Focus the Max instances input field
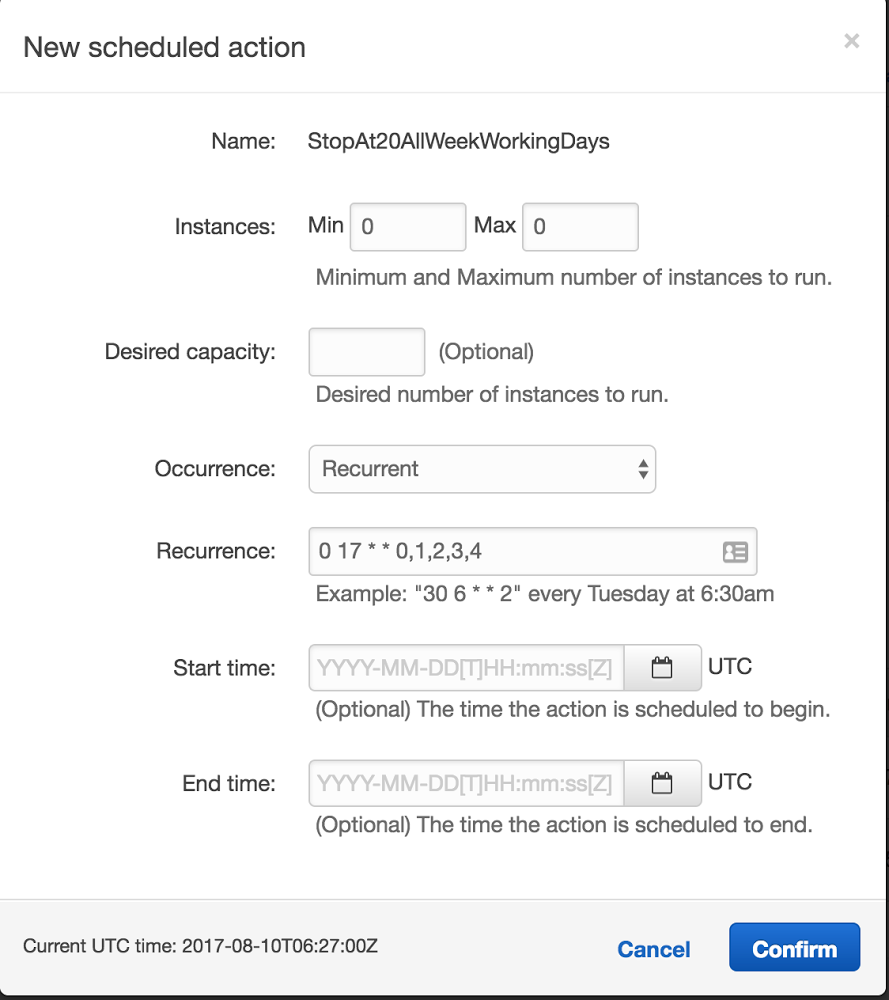The image size is (889, 1000). click(580, 227)
